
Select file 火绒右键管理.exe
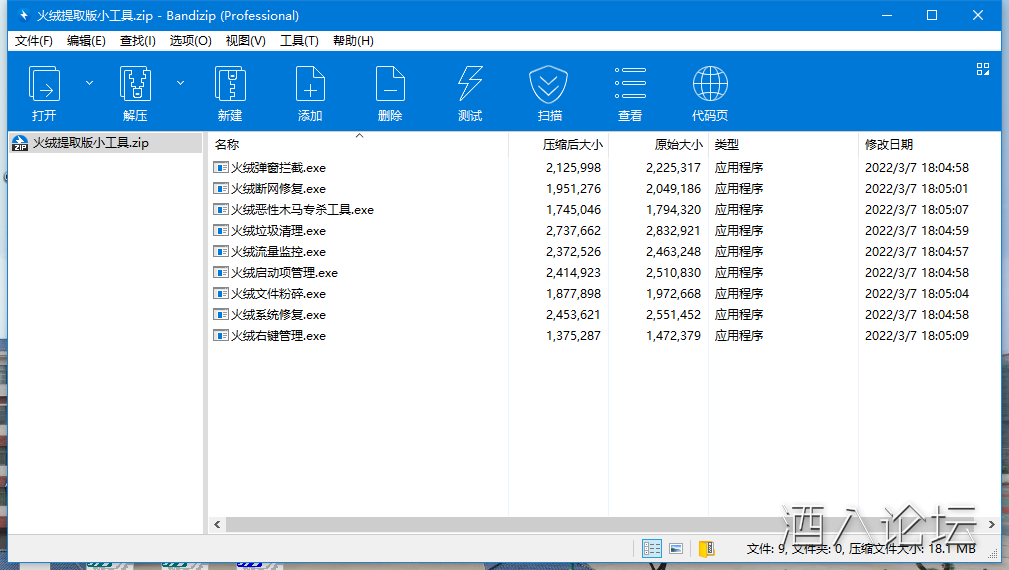[278, 336]
